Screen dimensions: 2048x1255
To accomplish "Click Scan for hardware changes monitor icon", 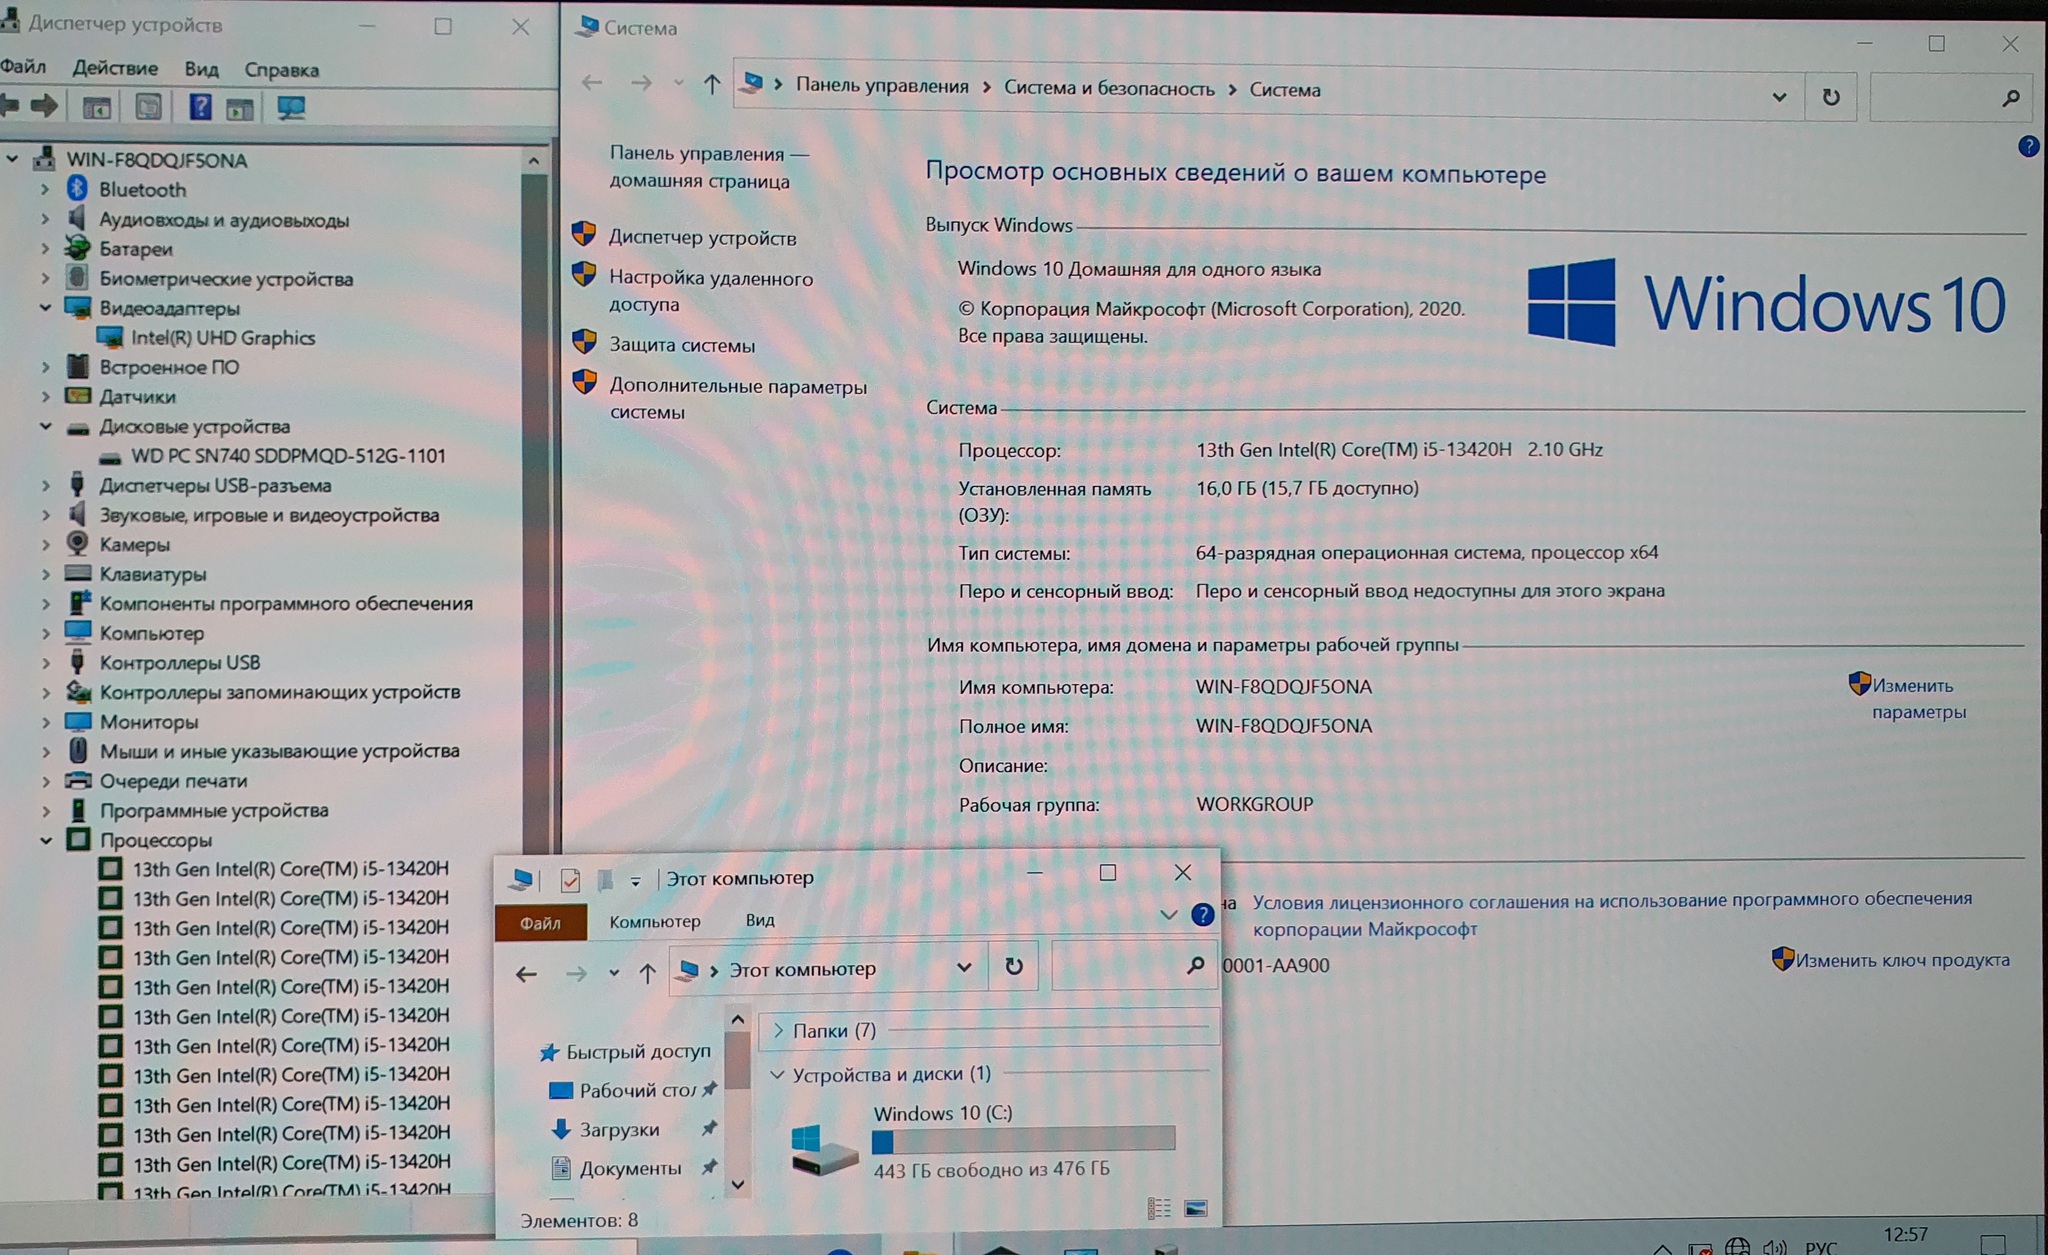I will point(291,108).
